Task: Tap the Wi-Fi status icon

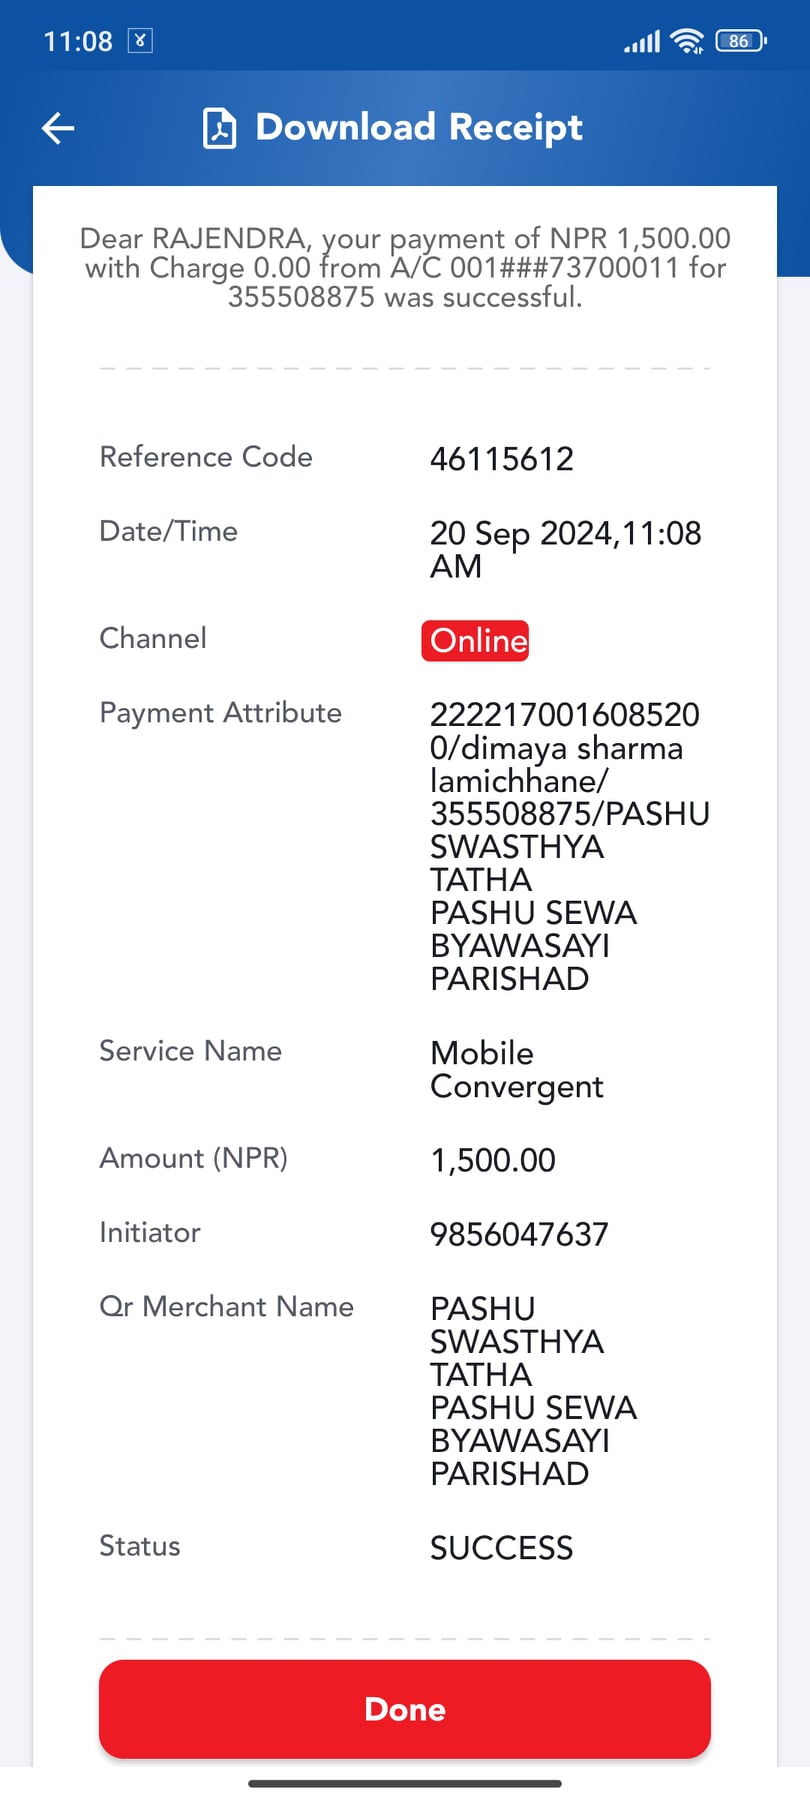Action: click(688, 41)
